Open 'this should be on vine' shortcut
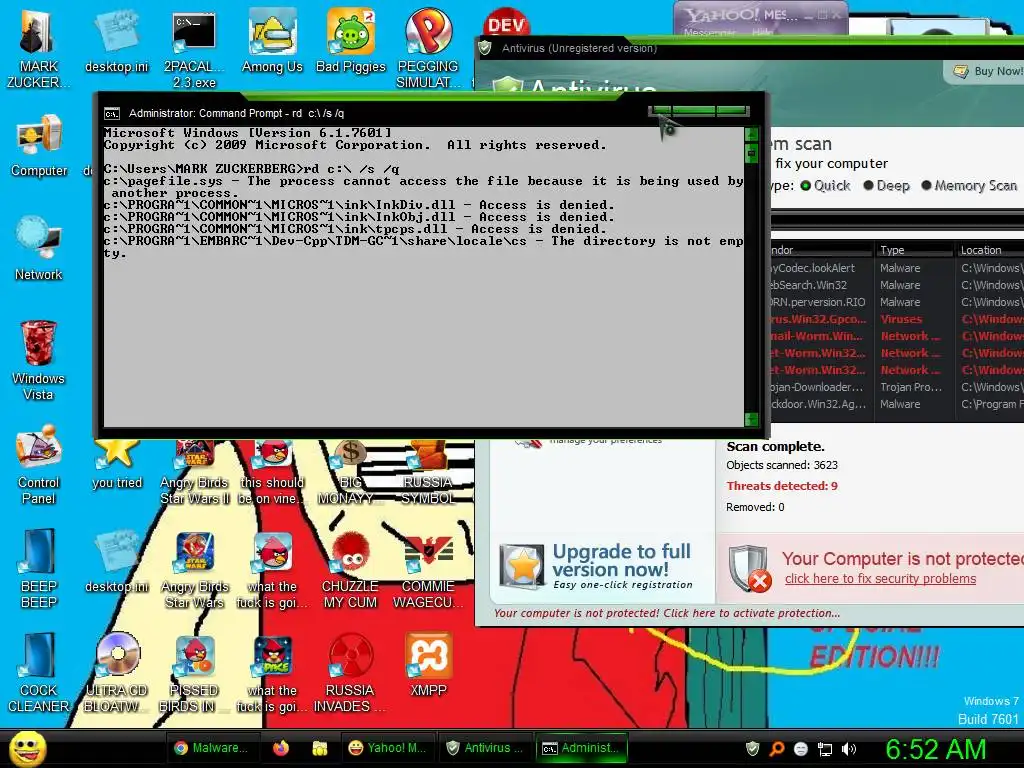The image size is (1024, 768). click(x=272, y=473)
